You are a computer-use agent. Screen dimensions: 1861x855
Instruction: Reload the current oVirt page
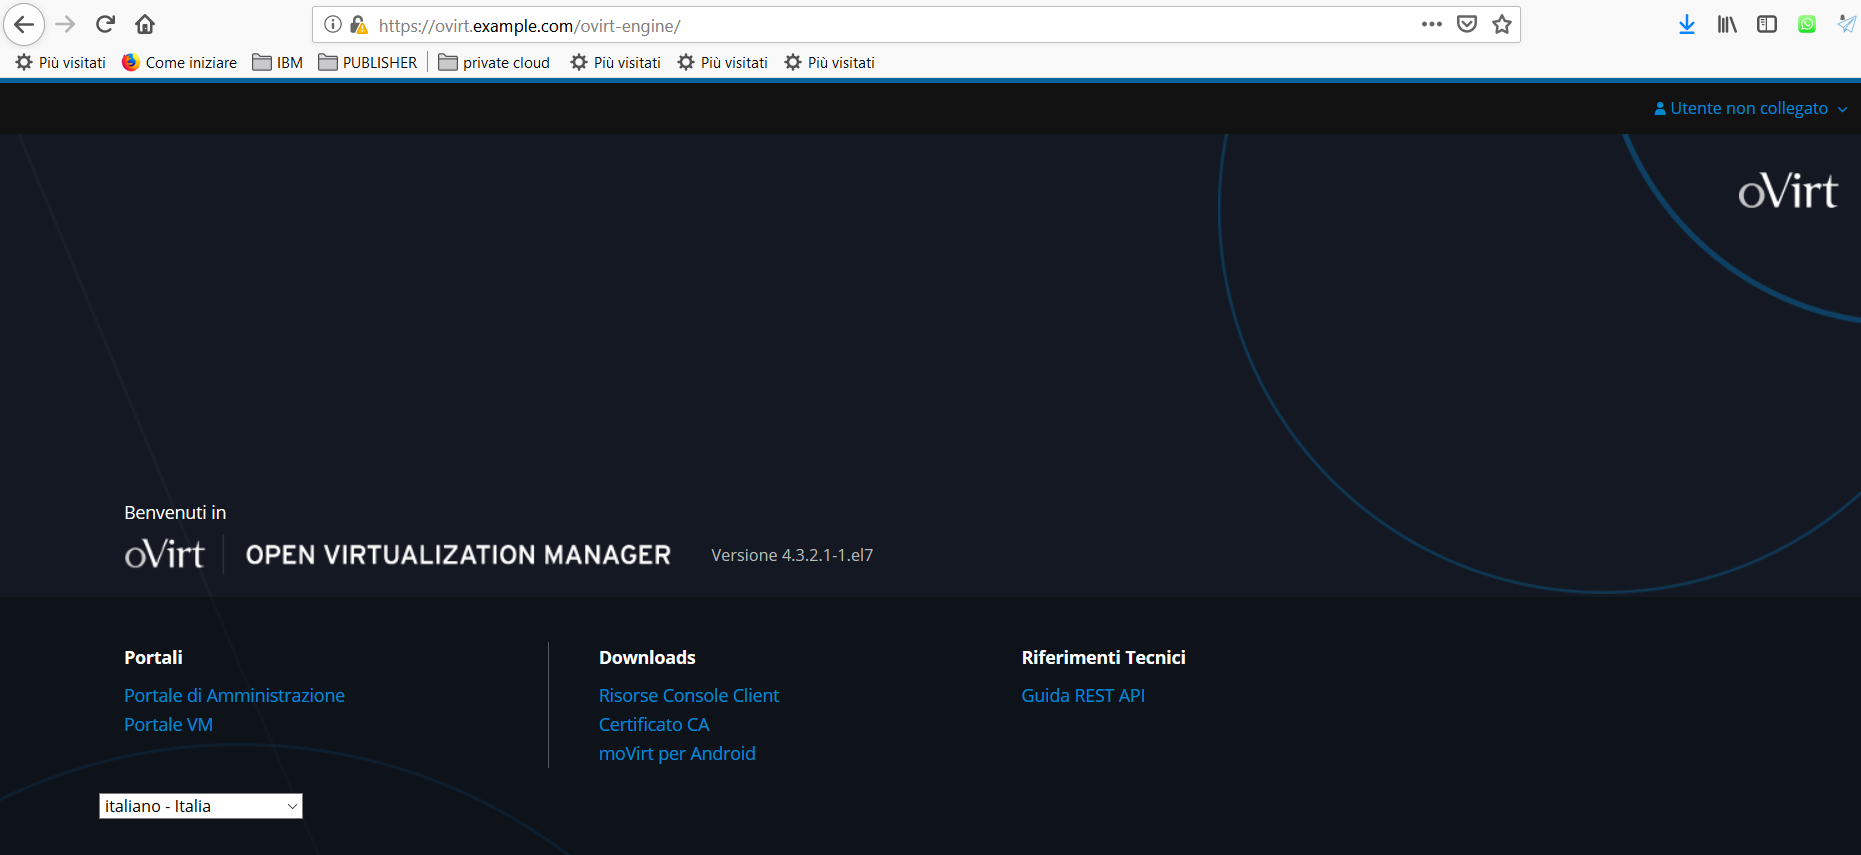click(105, 24)
